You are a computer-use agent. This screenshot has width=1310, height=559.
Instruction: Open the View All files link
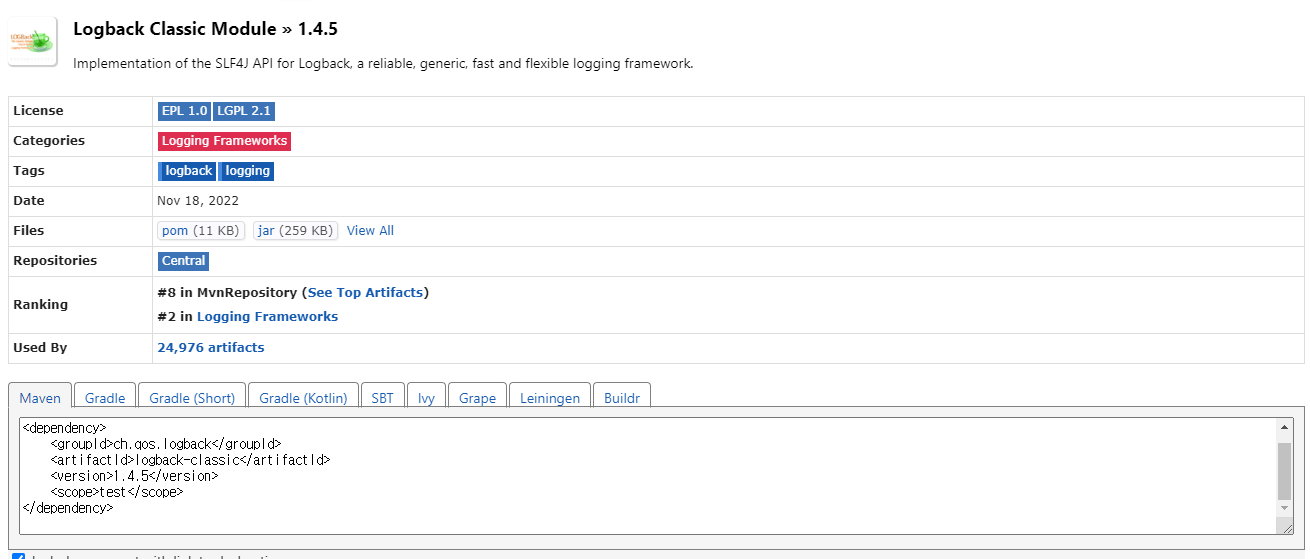pyautogui.click(x=370, y=231)
